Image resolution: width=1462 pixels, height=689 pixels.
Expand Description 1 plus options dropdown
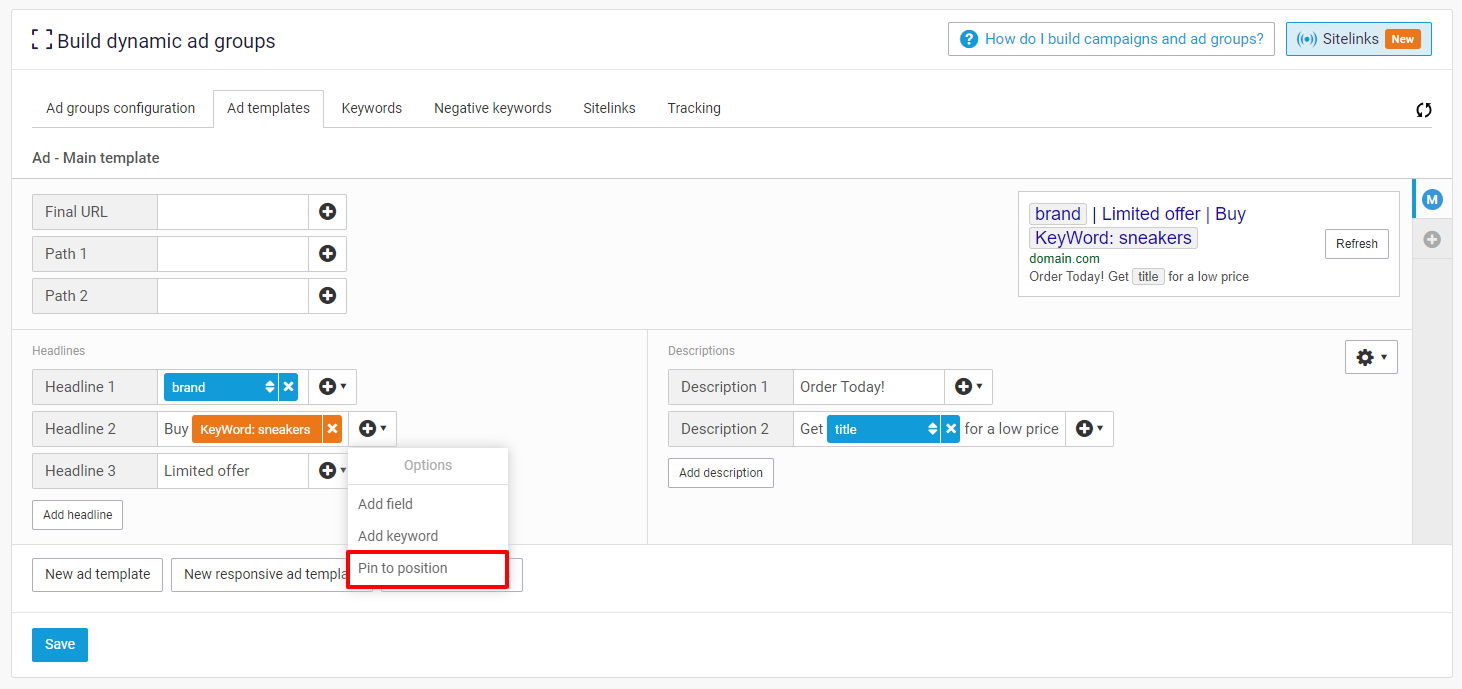pos(968,387)
